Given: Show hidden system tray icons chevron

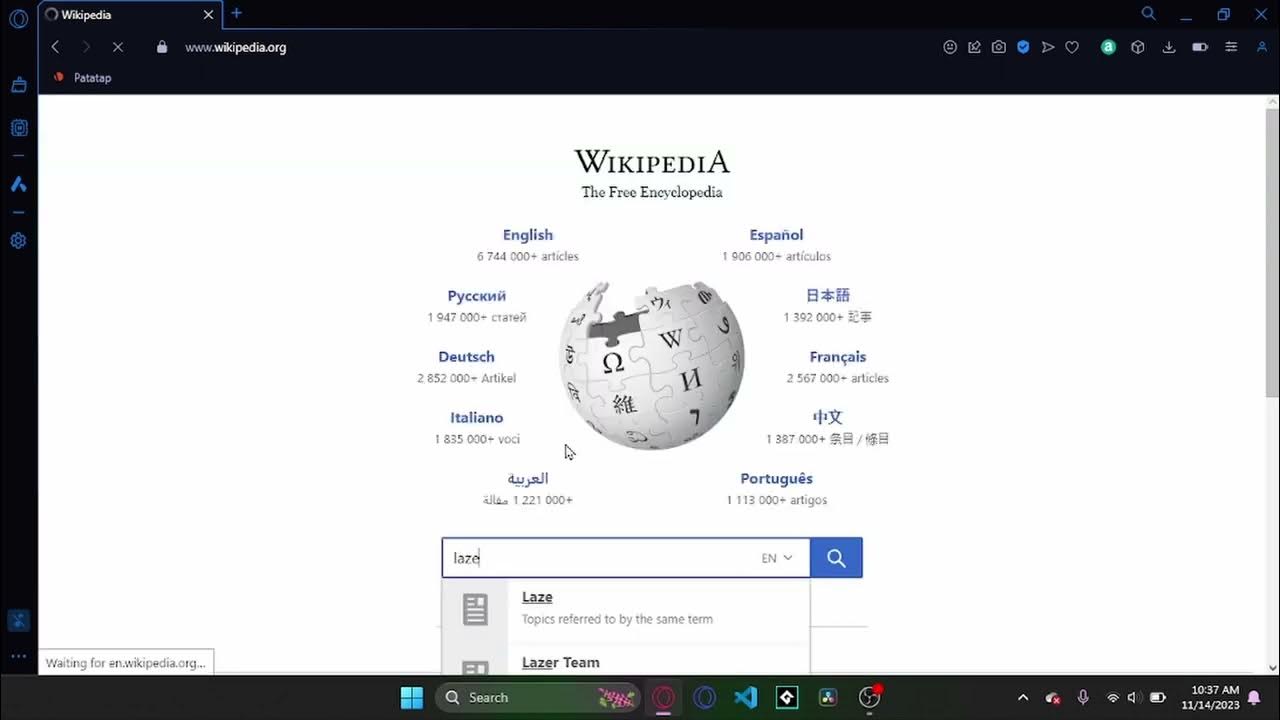Looking at the screenshot, I should point(1022,697).
